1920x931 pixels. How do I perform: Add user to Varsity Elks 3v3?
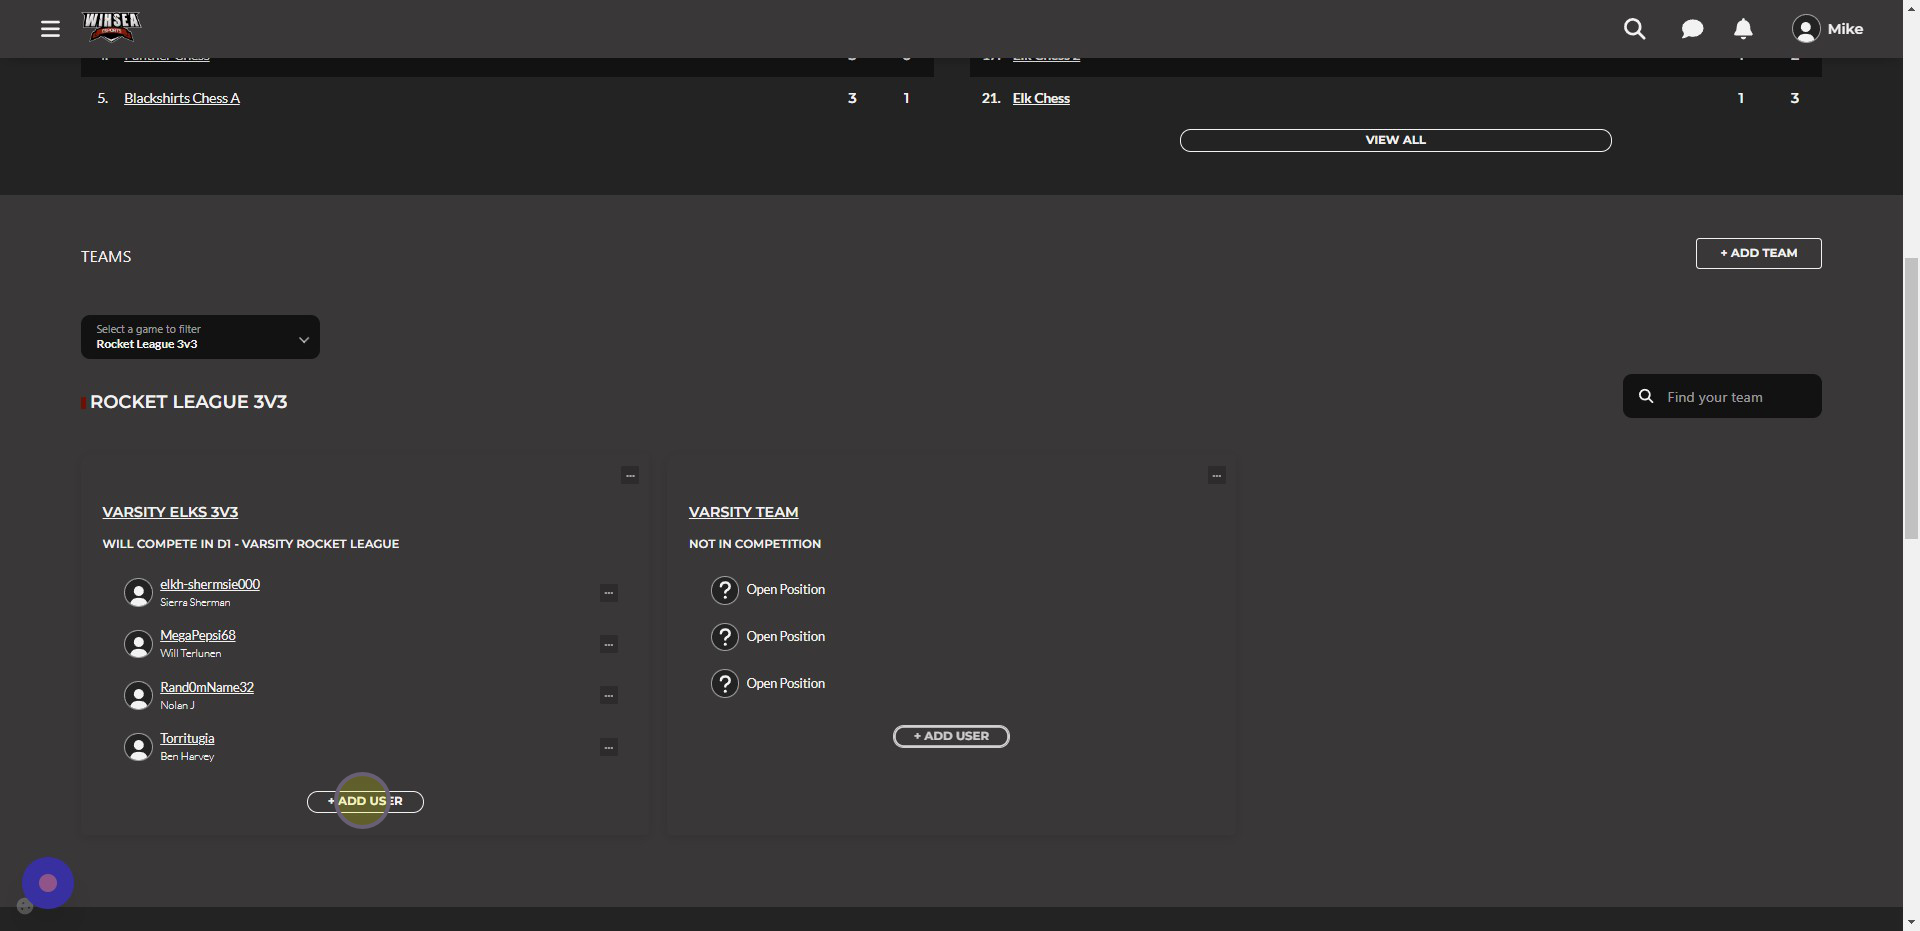pyautogui.click(x=365, y=802)
